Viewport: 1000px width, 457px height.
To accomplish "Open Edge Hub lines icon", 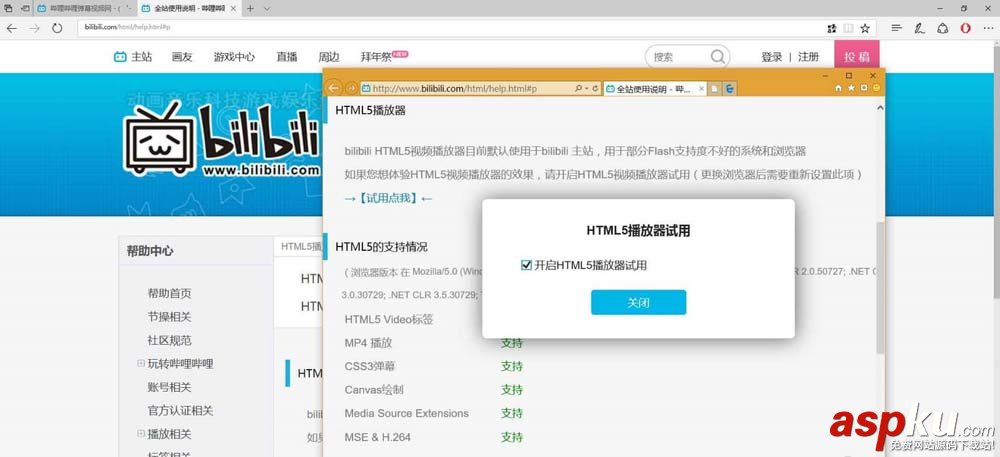I will tap(897, 28).
